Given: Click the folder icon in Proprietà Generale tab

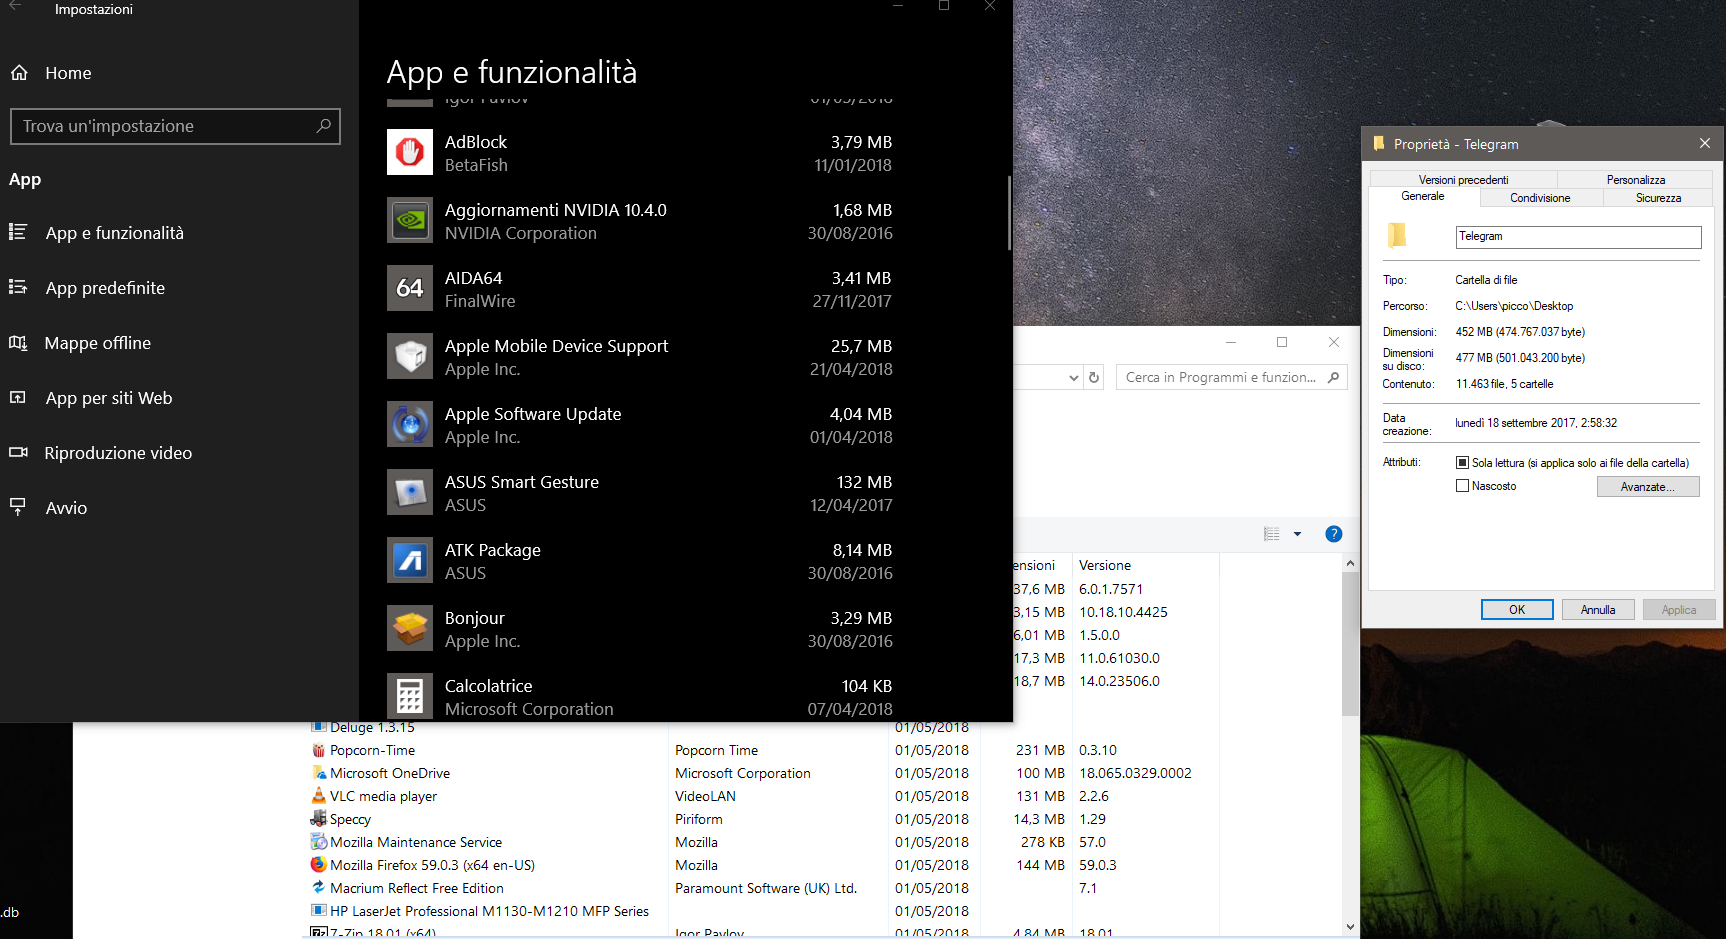Looking at the screenshot, I should tap(1397, 236).
